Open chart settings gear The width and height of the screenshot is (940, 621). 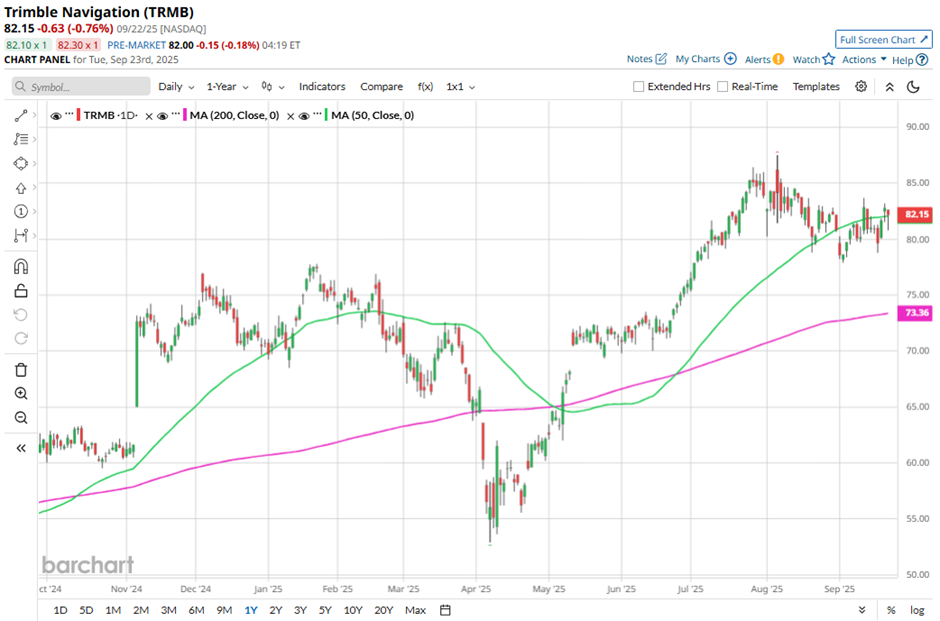click(861, 87)
